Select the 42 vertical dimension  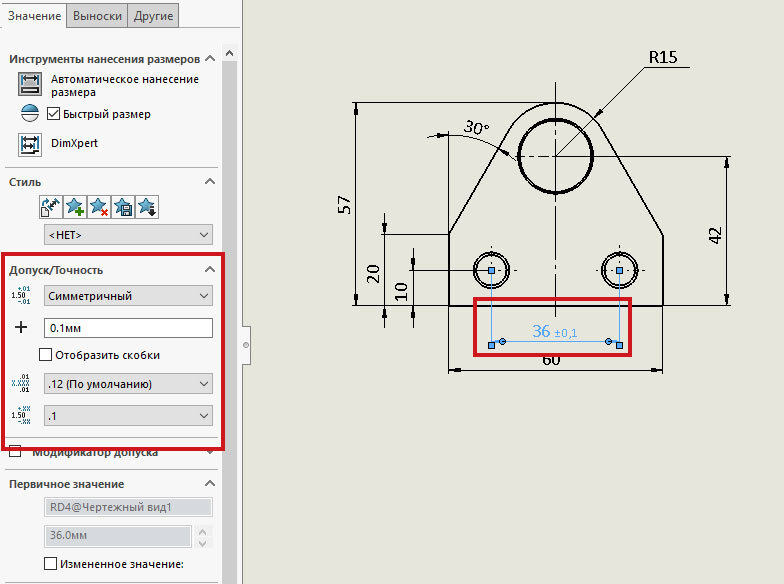pos(716,236)
